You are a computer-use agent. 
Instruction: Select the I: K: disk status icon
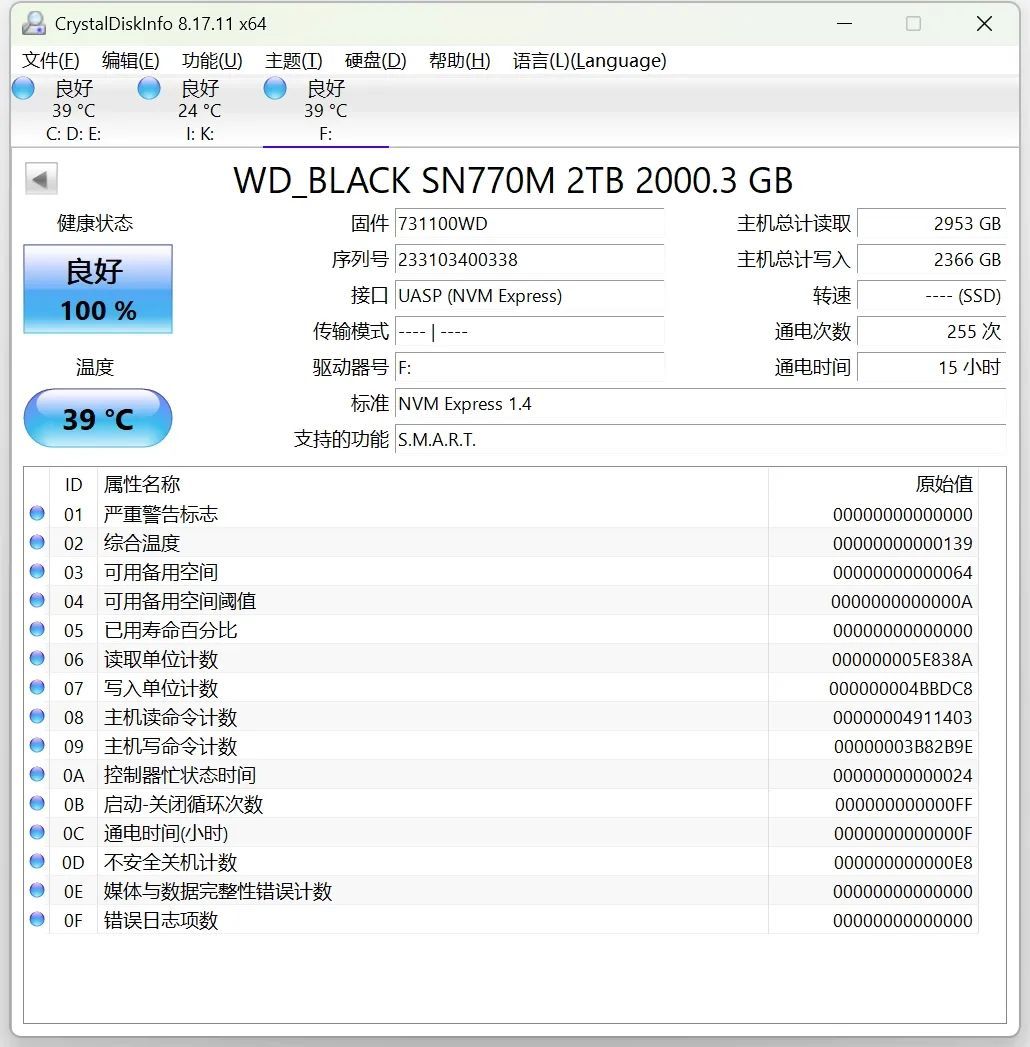tap(149, 88)
